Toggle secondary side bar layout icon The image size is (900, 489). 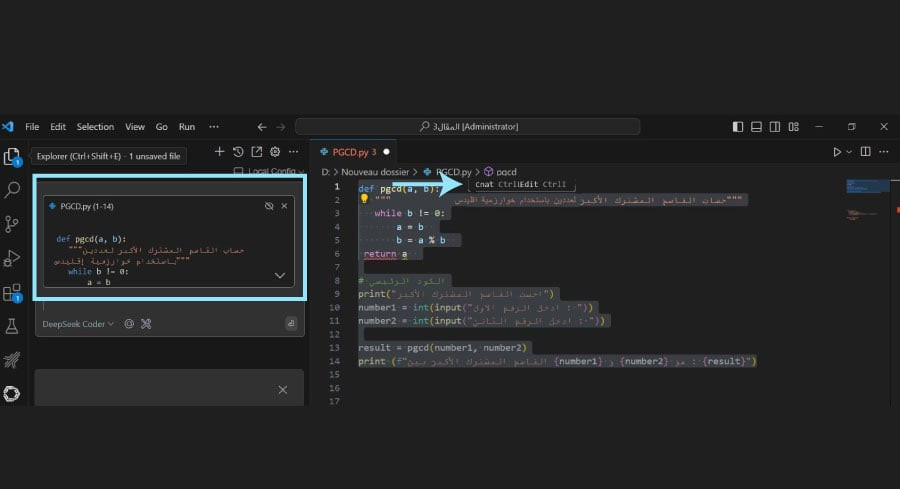[x=775, y=127]
